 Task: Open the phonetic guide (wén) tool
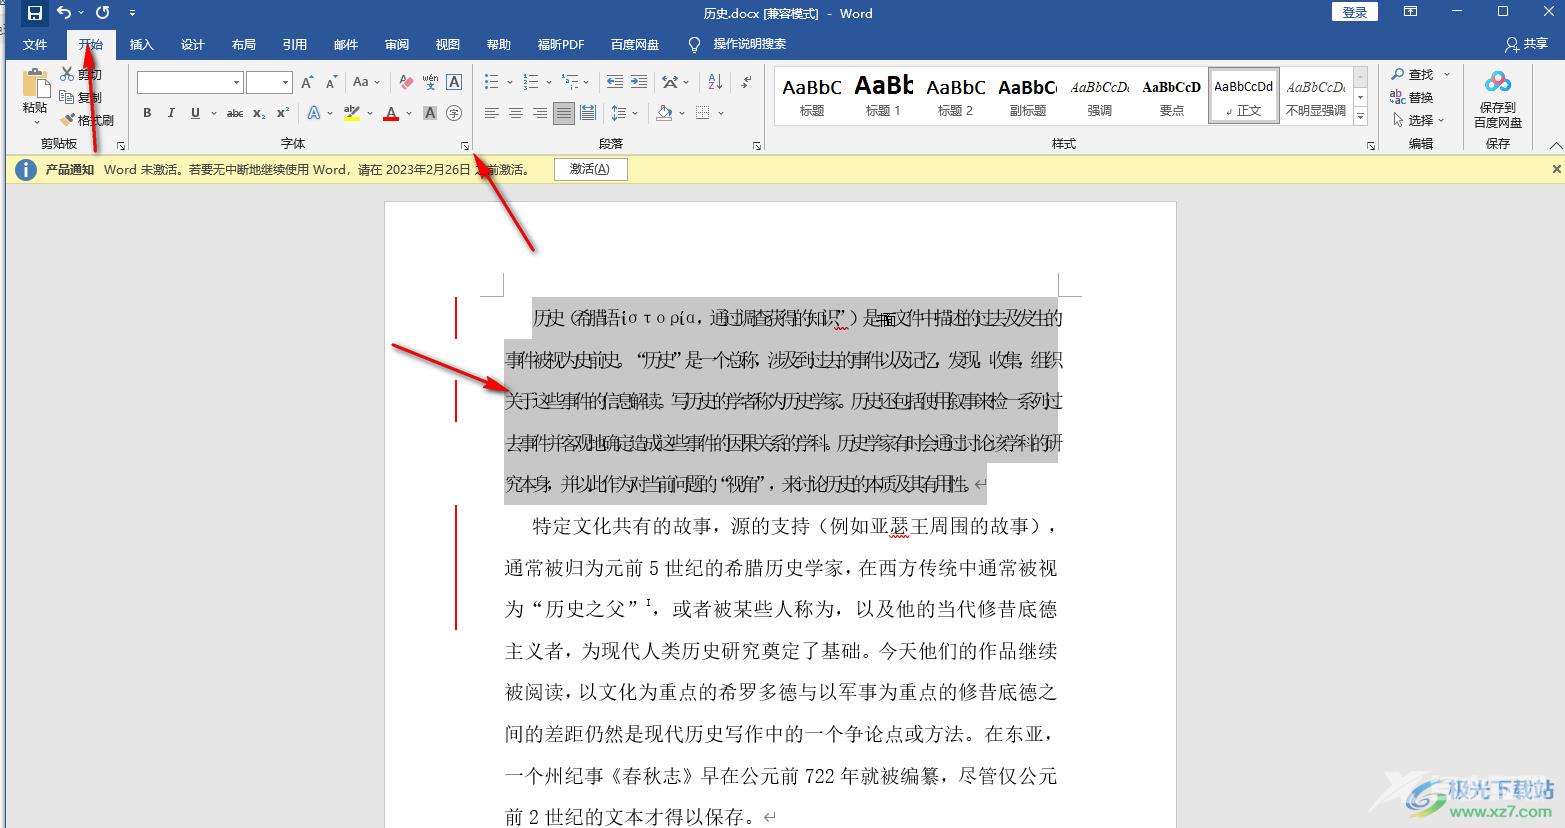(x=430, y=82)
